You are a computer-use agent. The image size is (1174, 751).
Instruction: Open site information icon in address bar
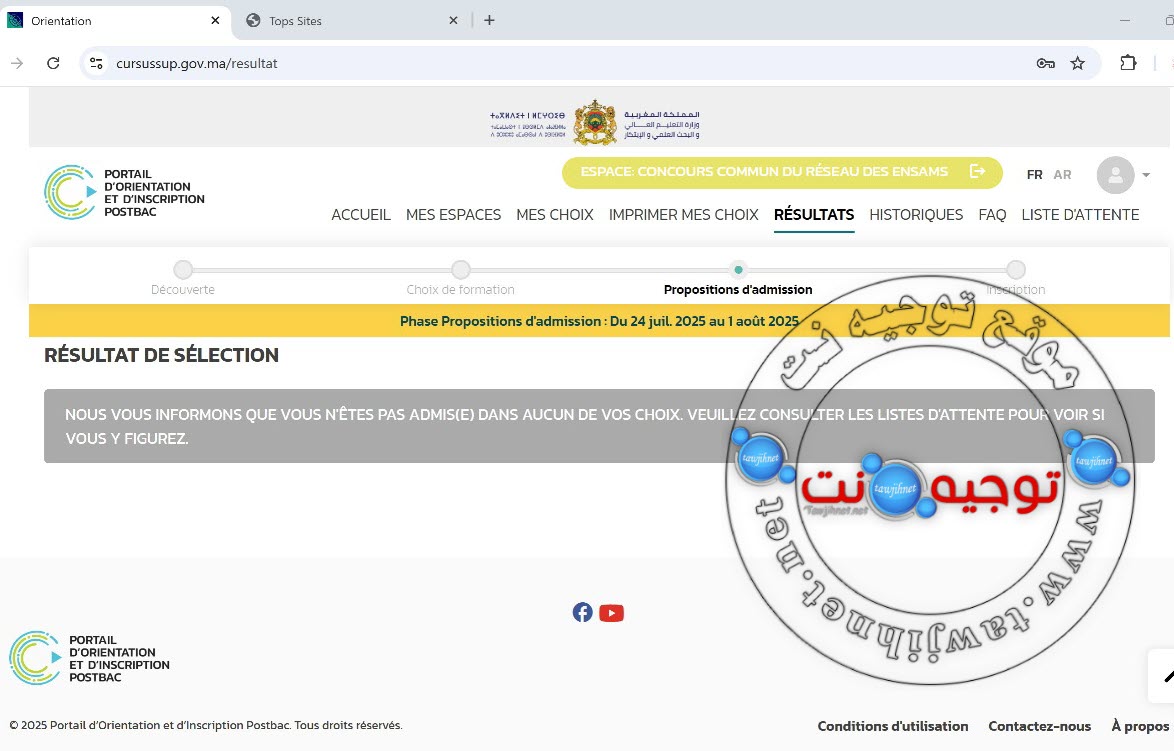coord(97,64)
